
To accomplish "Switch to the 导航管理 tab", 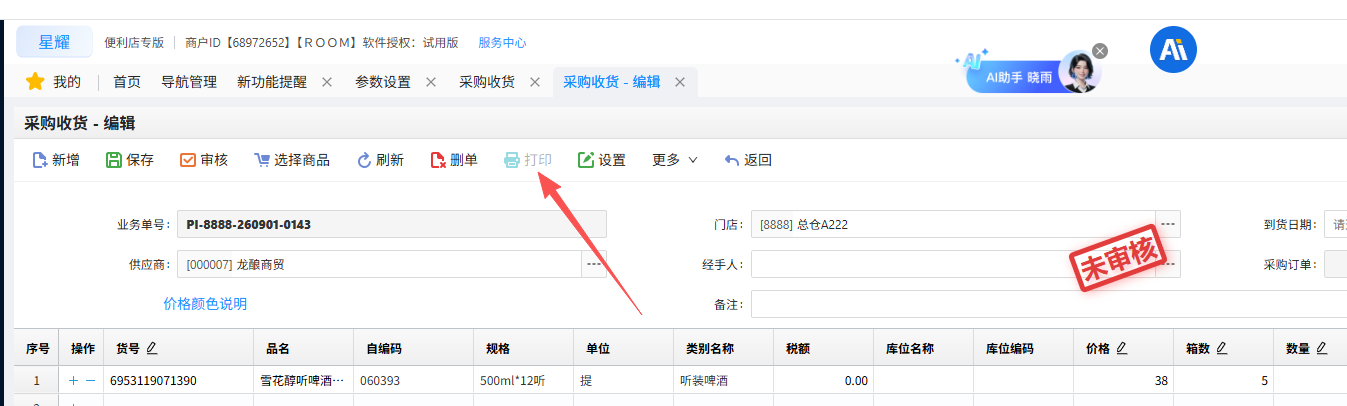I will click(x=189, y=82).
